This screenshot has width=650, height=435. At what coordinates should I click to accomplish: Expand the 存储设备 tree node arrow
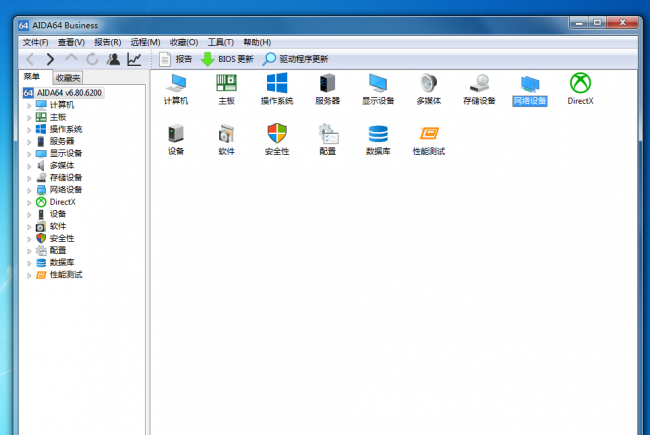[x=29, y=178]
